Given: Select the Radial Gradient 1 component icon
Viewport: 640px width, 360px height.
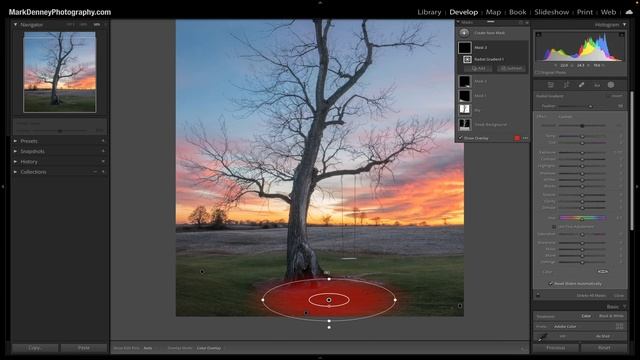Looking at the screenshot, I should 467,60.
